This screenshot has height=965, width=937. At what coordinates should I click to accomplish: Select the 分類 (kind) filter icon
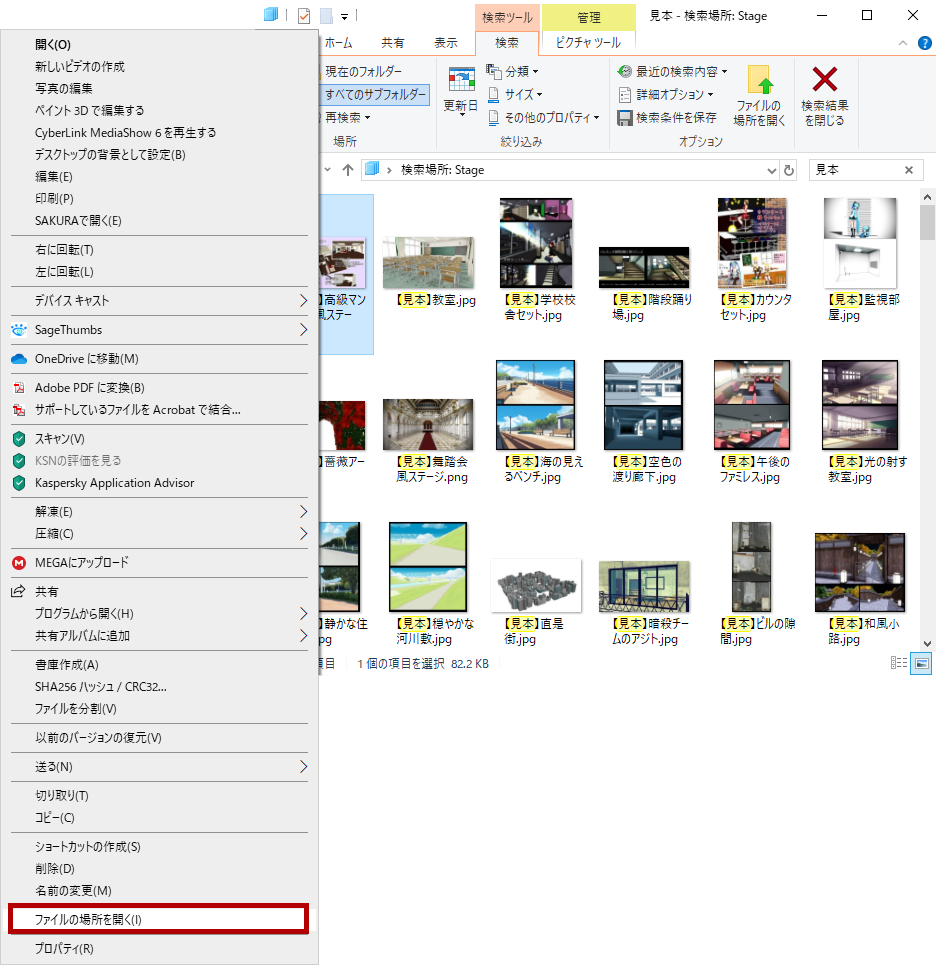(x=494, y=71)
